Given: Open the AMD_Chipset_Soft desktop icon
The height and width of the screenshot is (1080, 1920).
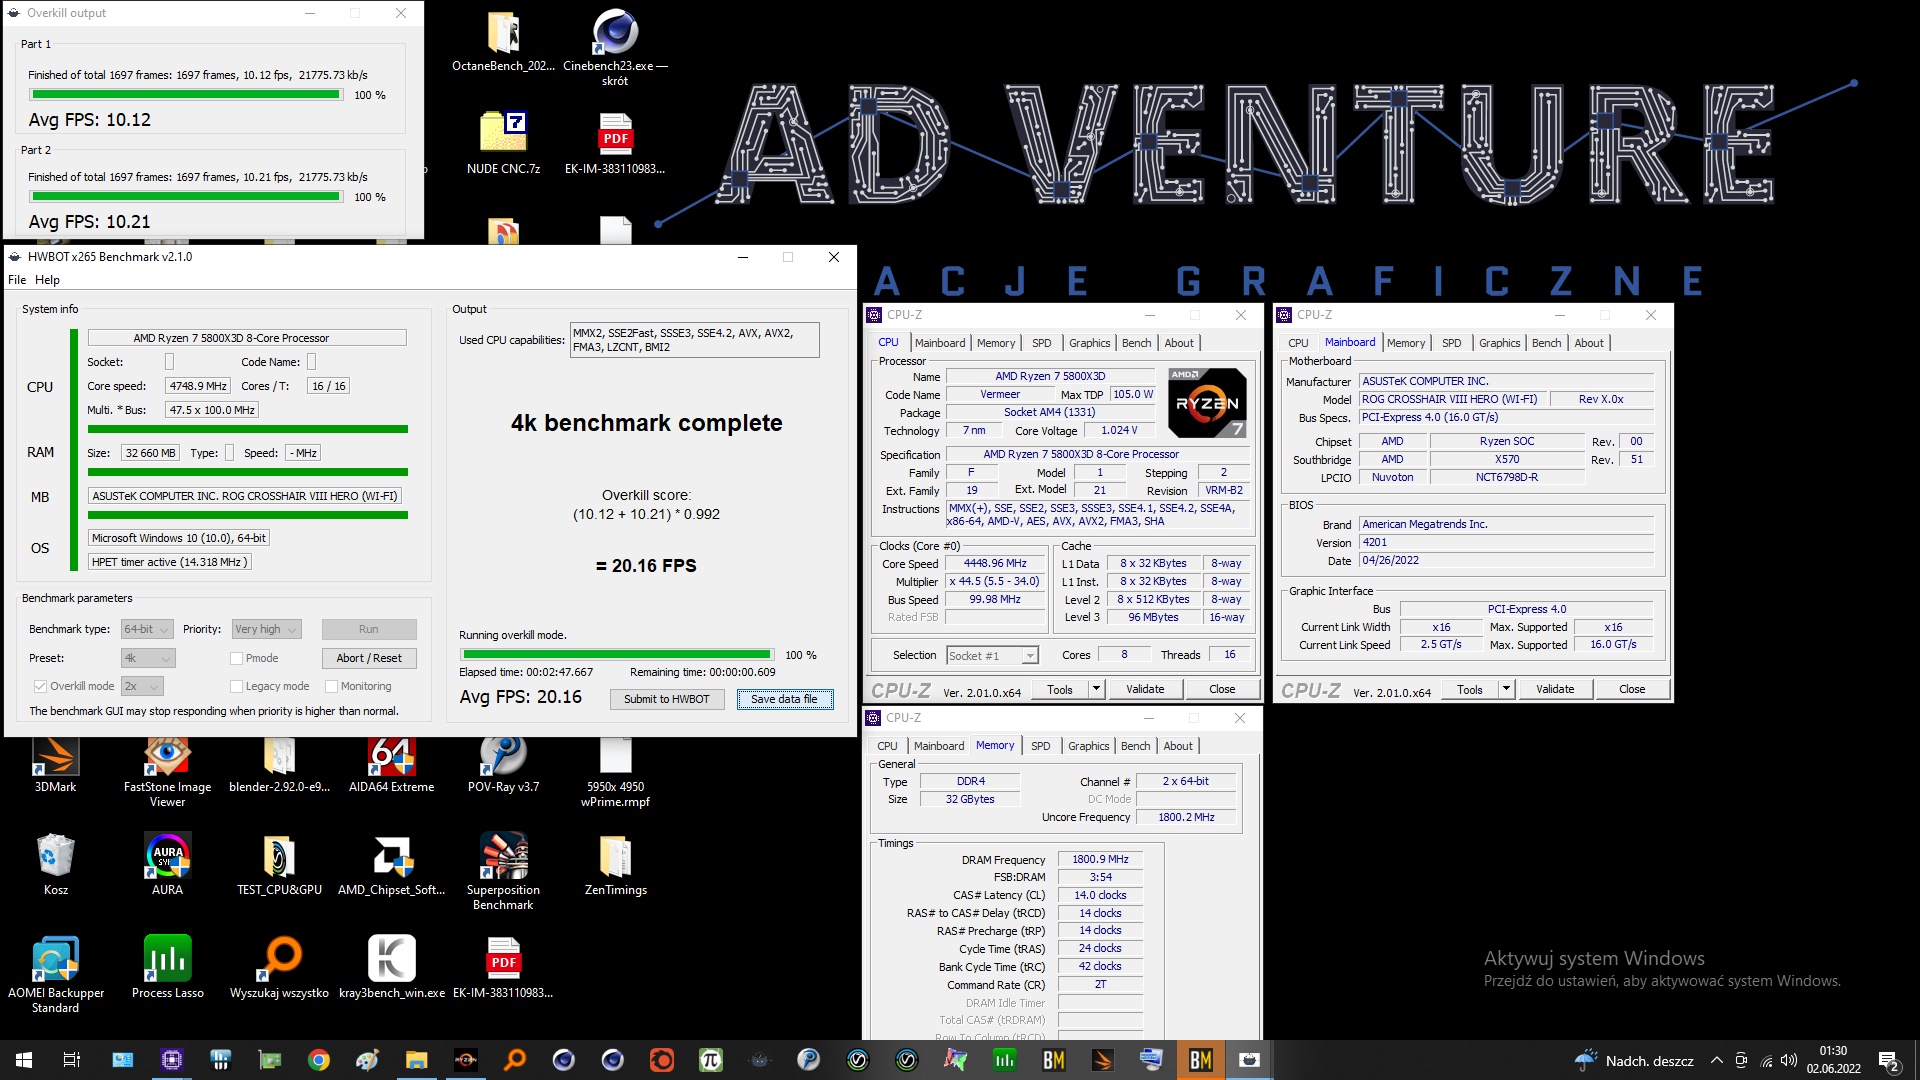Looking at the screenshot, I should [391, 864].
